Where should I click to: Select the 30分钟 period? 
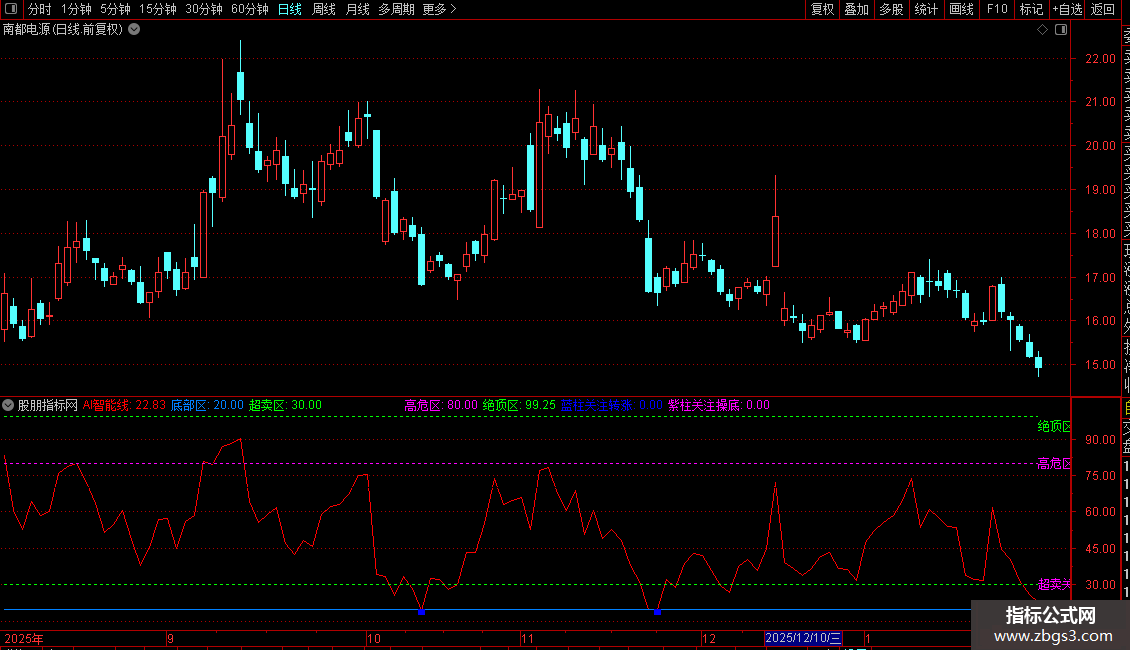pos(204,9)
